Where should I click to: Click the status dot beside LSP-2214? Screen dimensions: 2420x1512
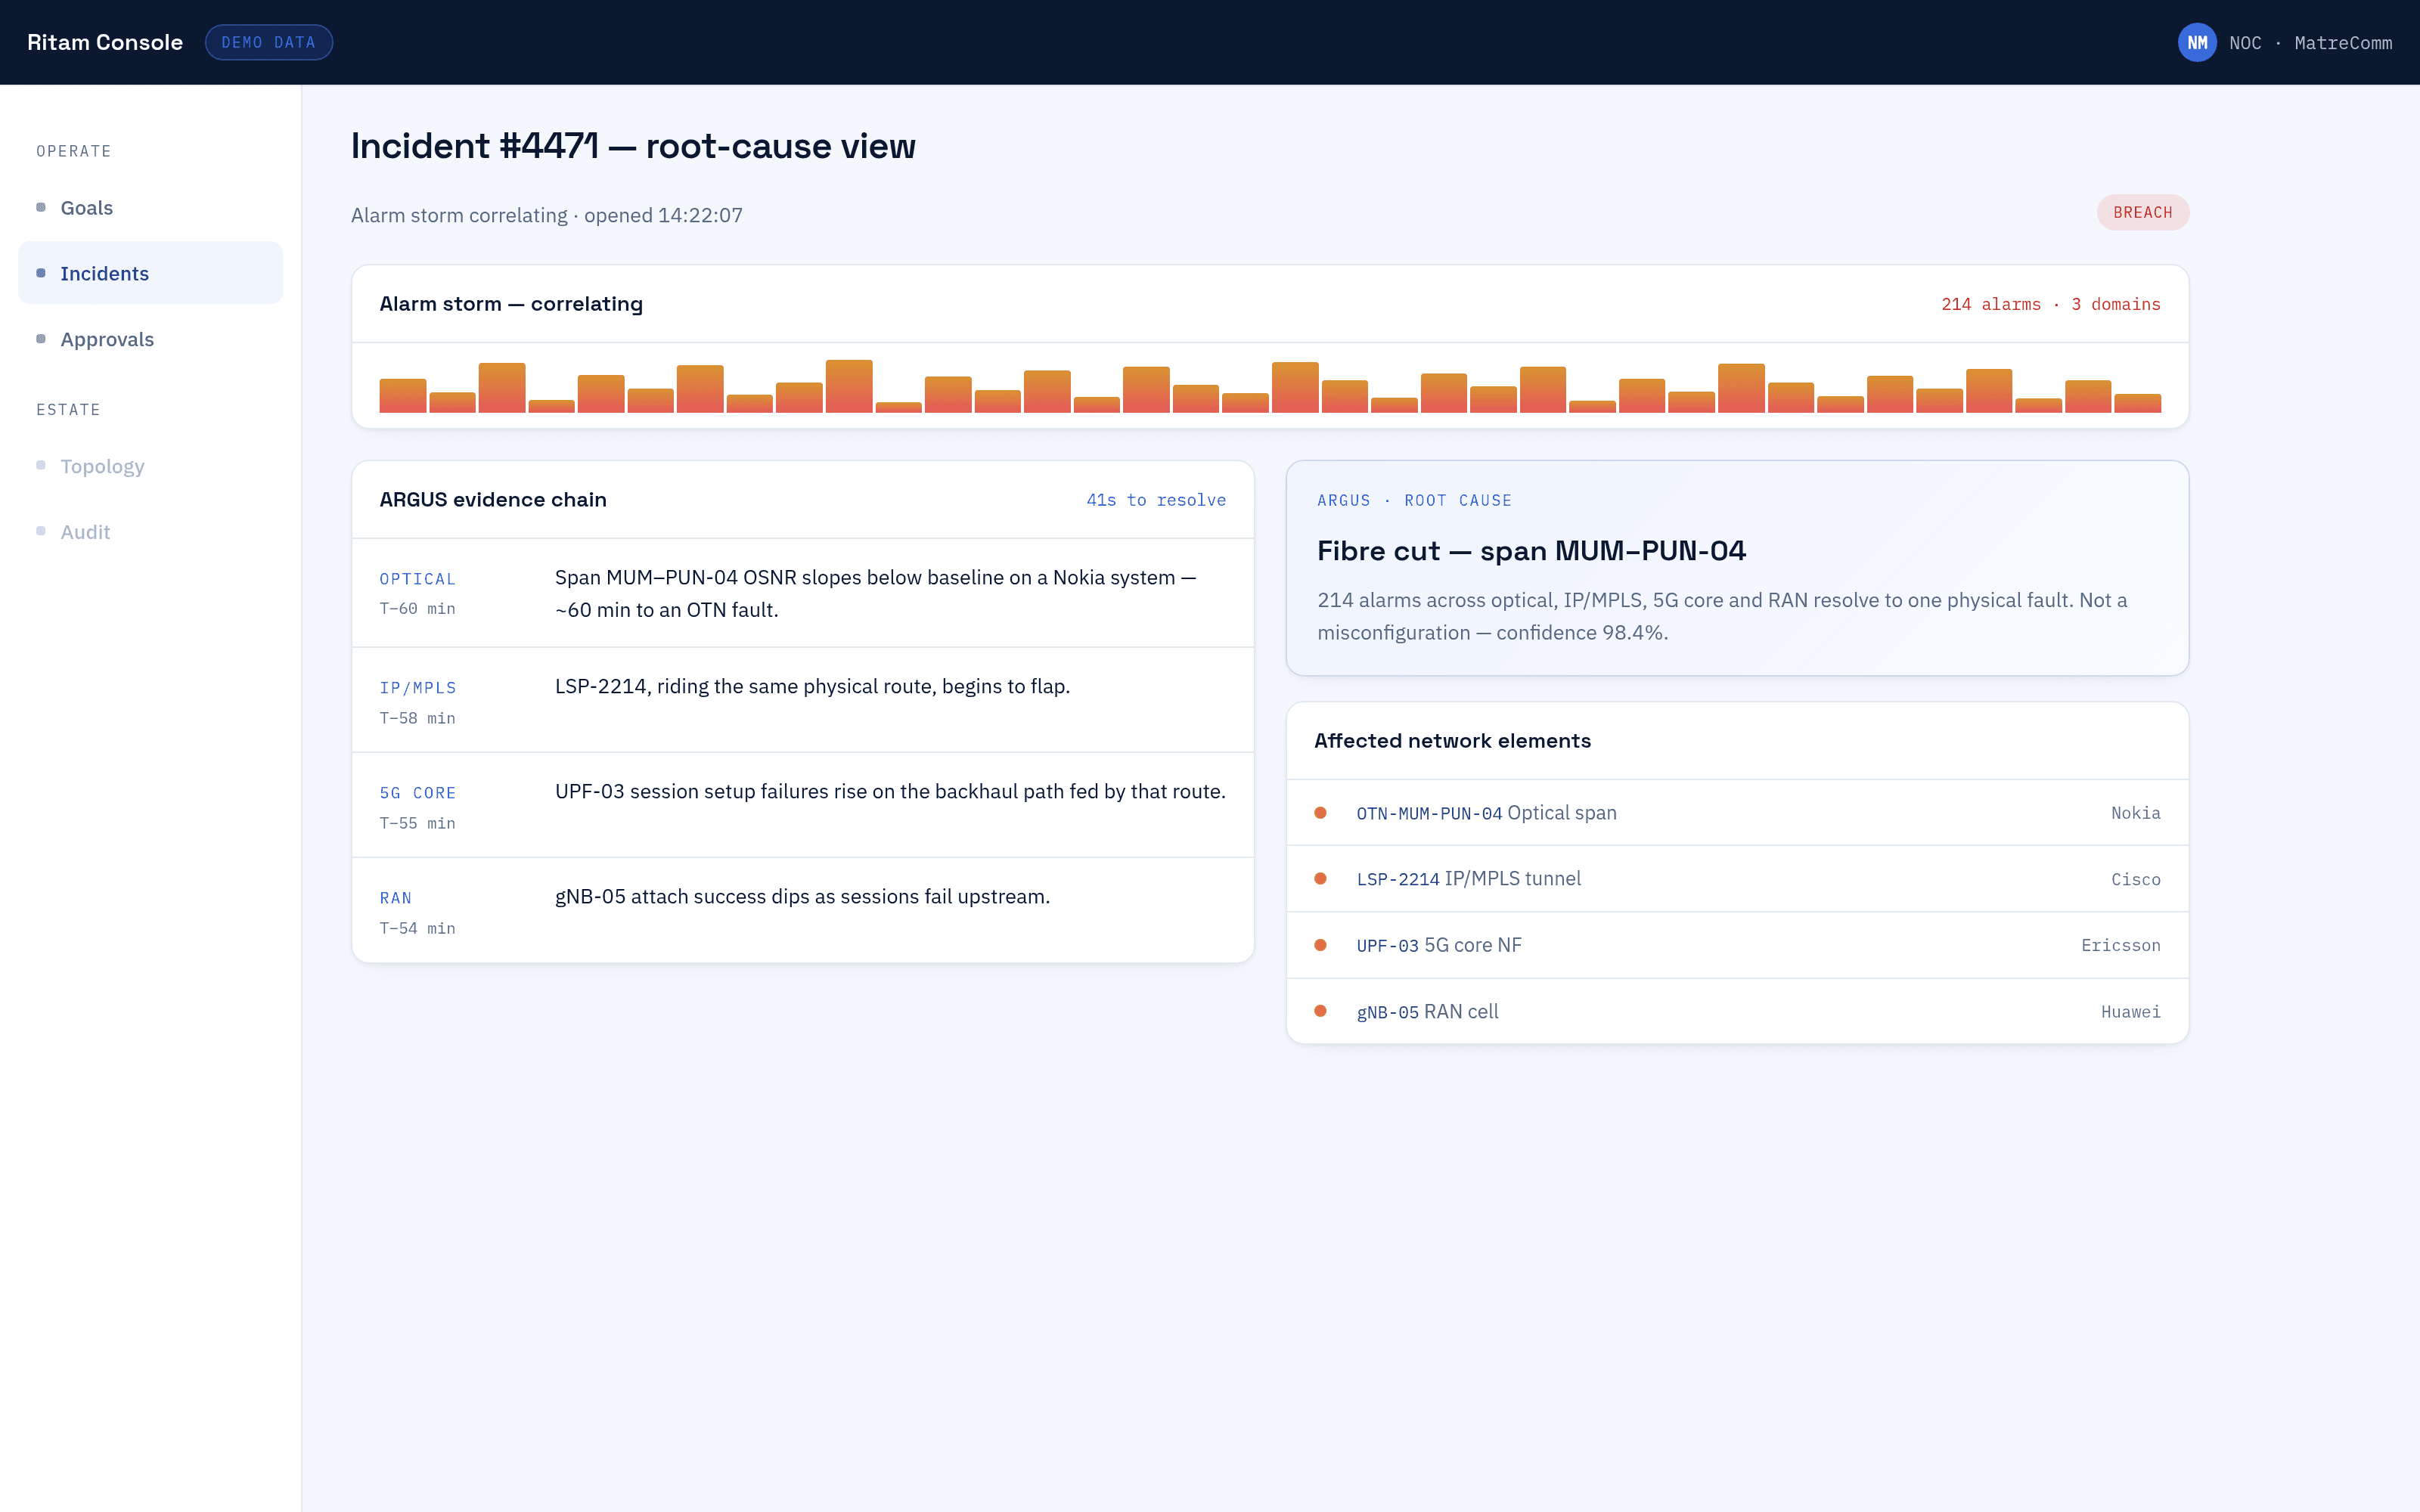[x=1320, y=879]
